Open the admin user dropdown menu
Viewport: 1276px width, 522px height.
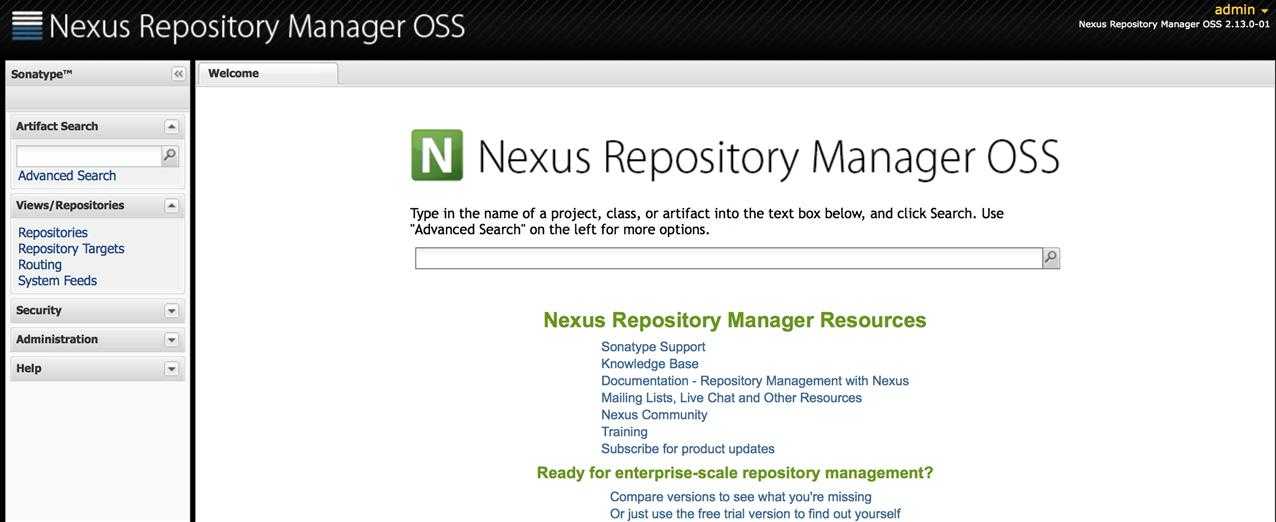tap(1241, 9)
